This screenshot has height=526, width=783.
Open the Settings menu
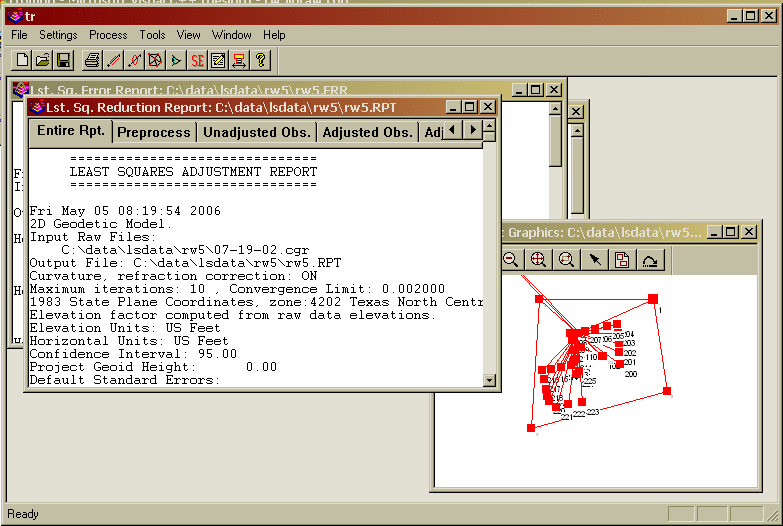58,35
